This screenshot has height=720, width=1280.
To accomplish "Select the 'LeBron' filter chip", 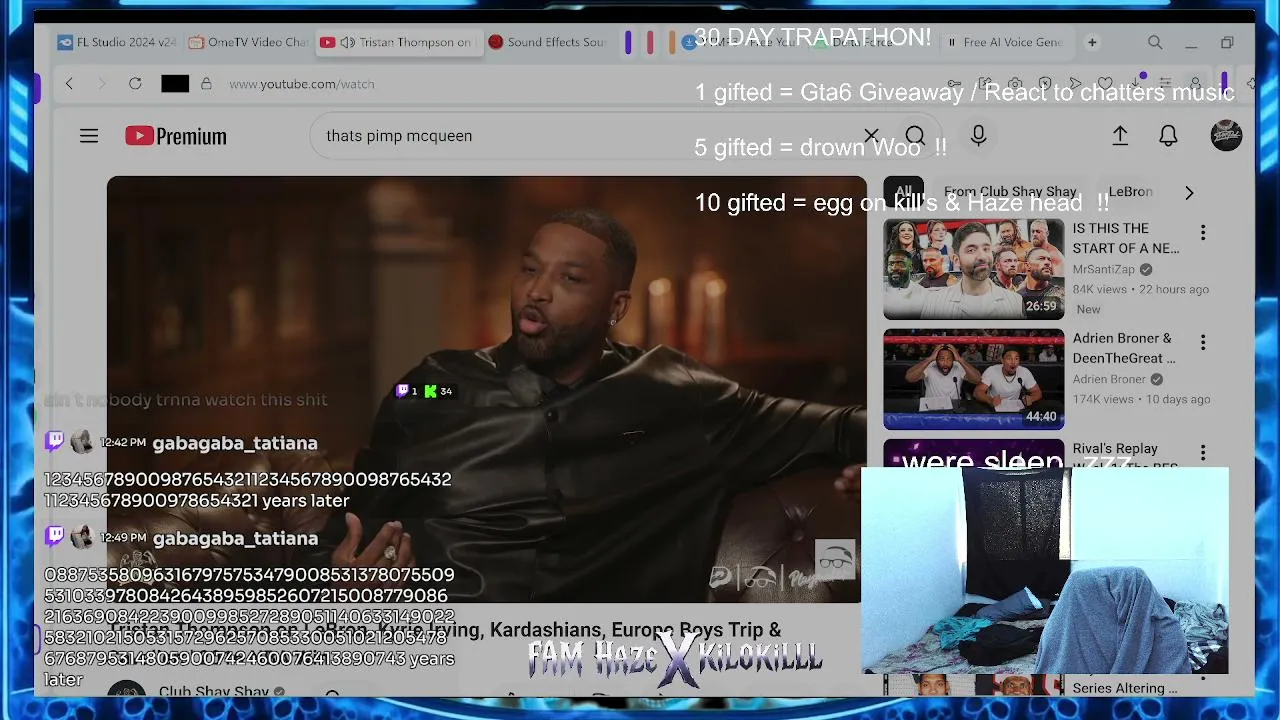I will [x=1130, y=191].
